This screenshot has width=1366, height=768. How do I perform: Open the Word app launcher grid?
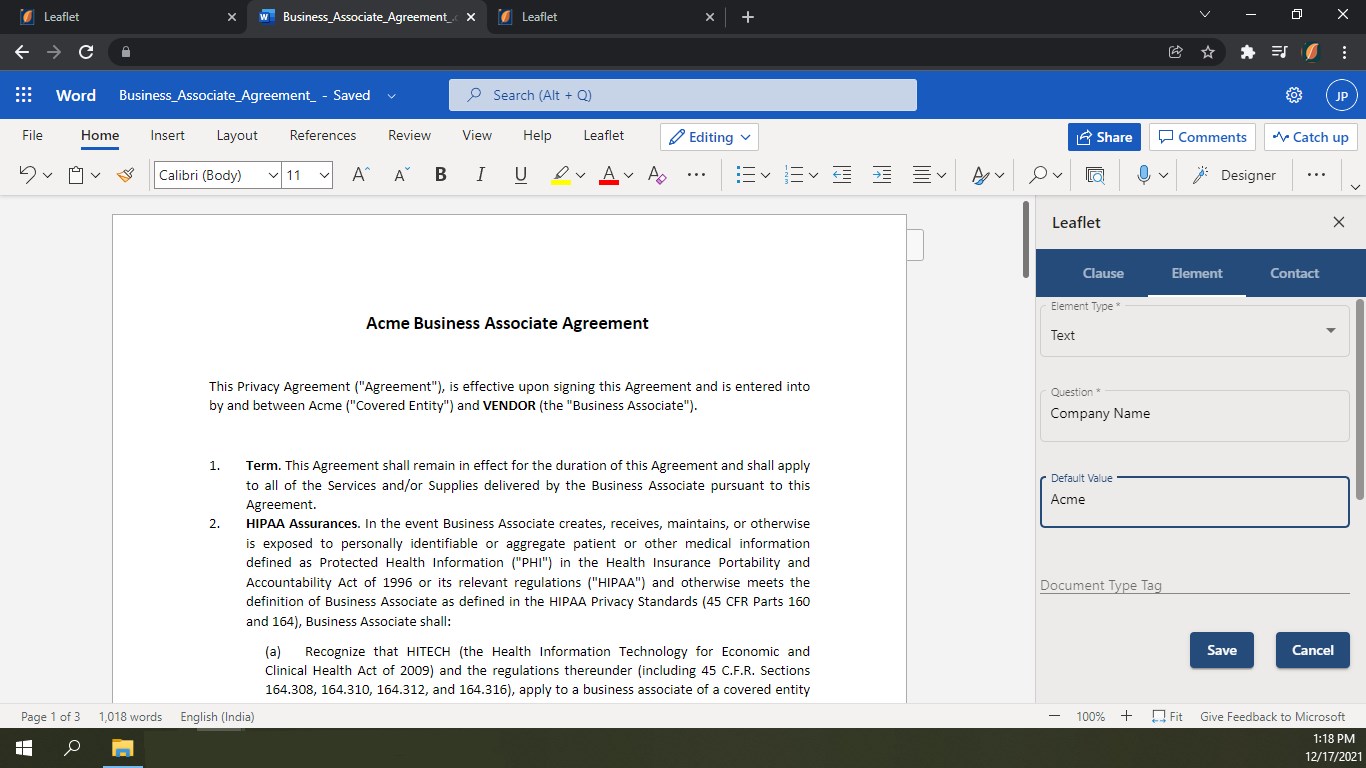24,95
